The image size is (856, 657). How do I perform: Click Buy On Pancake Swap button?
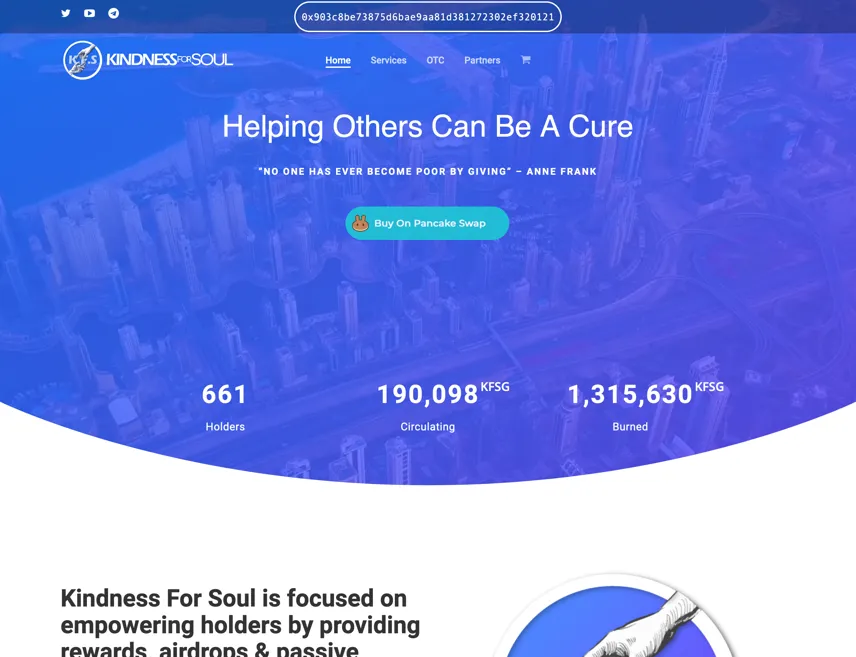427,223
